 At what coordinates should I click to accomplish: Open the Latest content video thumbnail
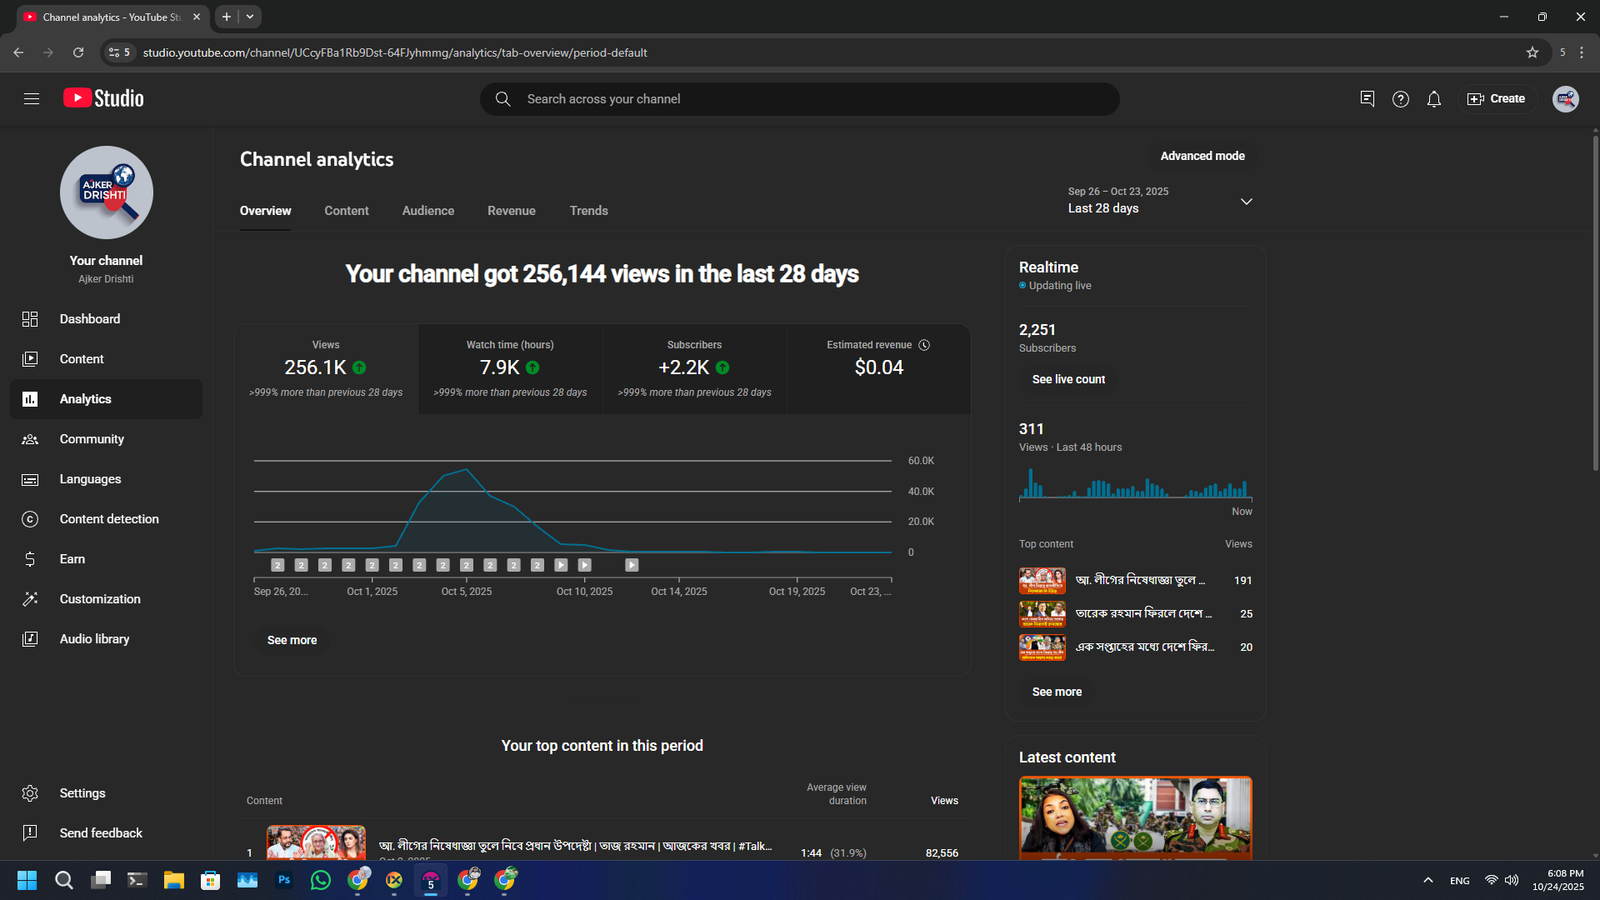tap(1135, 817)
